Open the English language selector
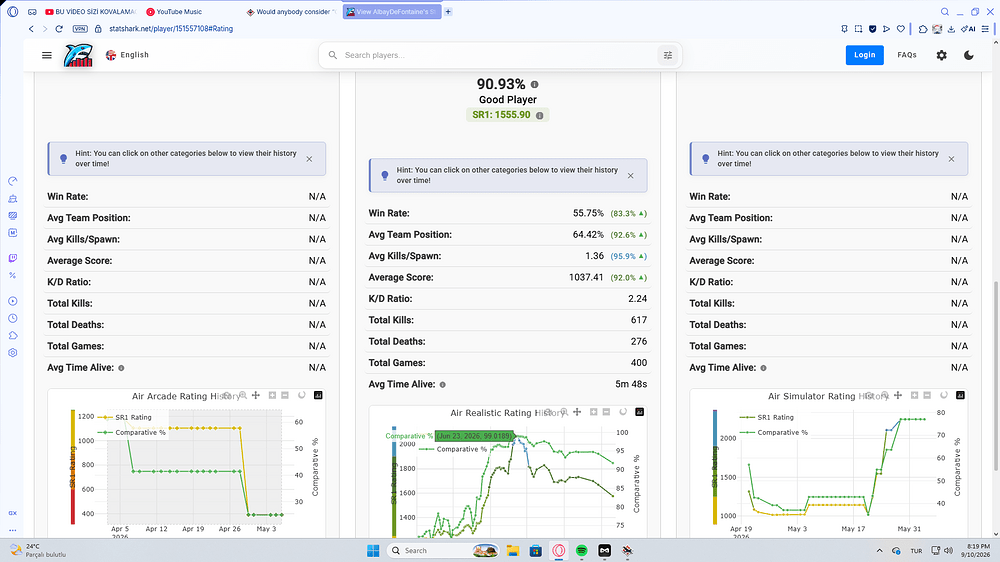The width and height of the screenshot is (1000, 562). tap(127, 55)
